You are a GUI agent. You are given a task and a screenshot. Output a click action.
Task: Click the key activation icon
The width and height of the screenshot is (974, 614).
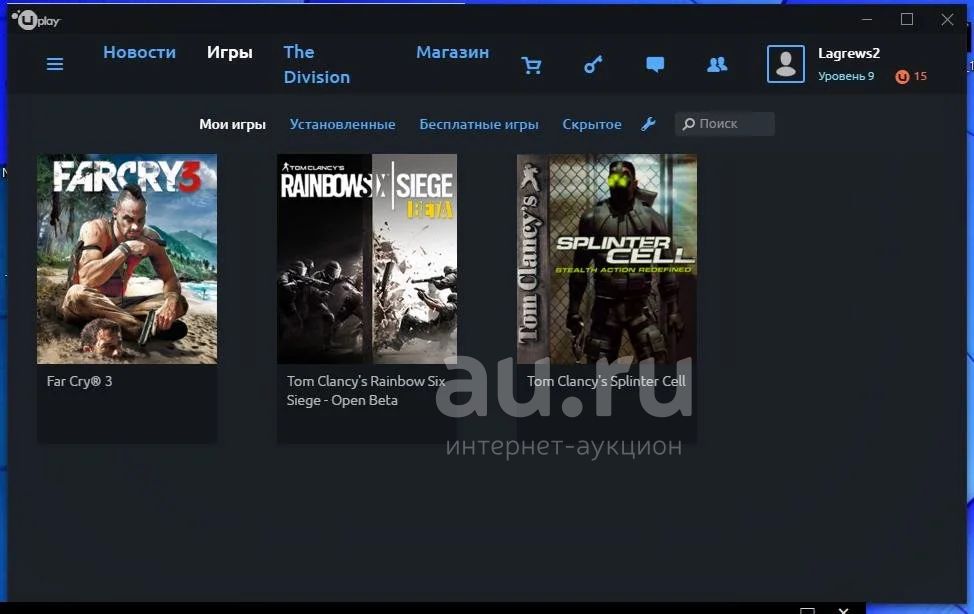593,64
